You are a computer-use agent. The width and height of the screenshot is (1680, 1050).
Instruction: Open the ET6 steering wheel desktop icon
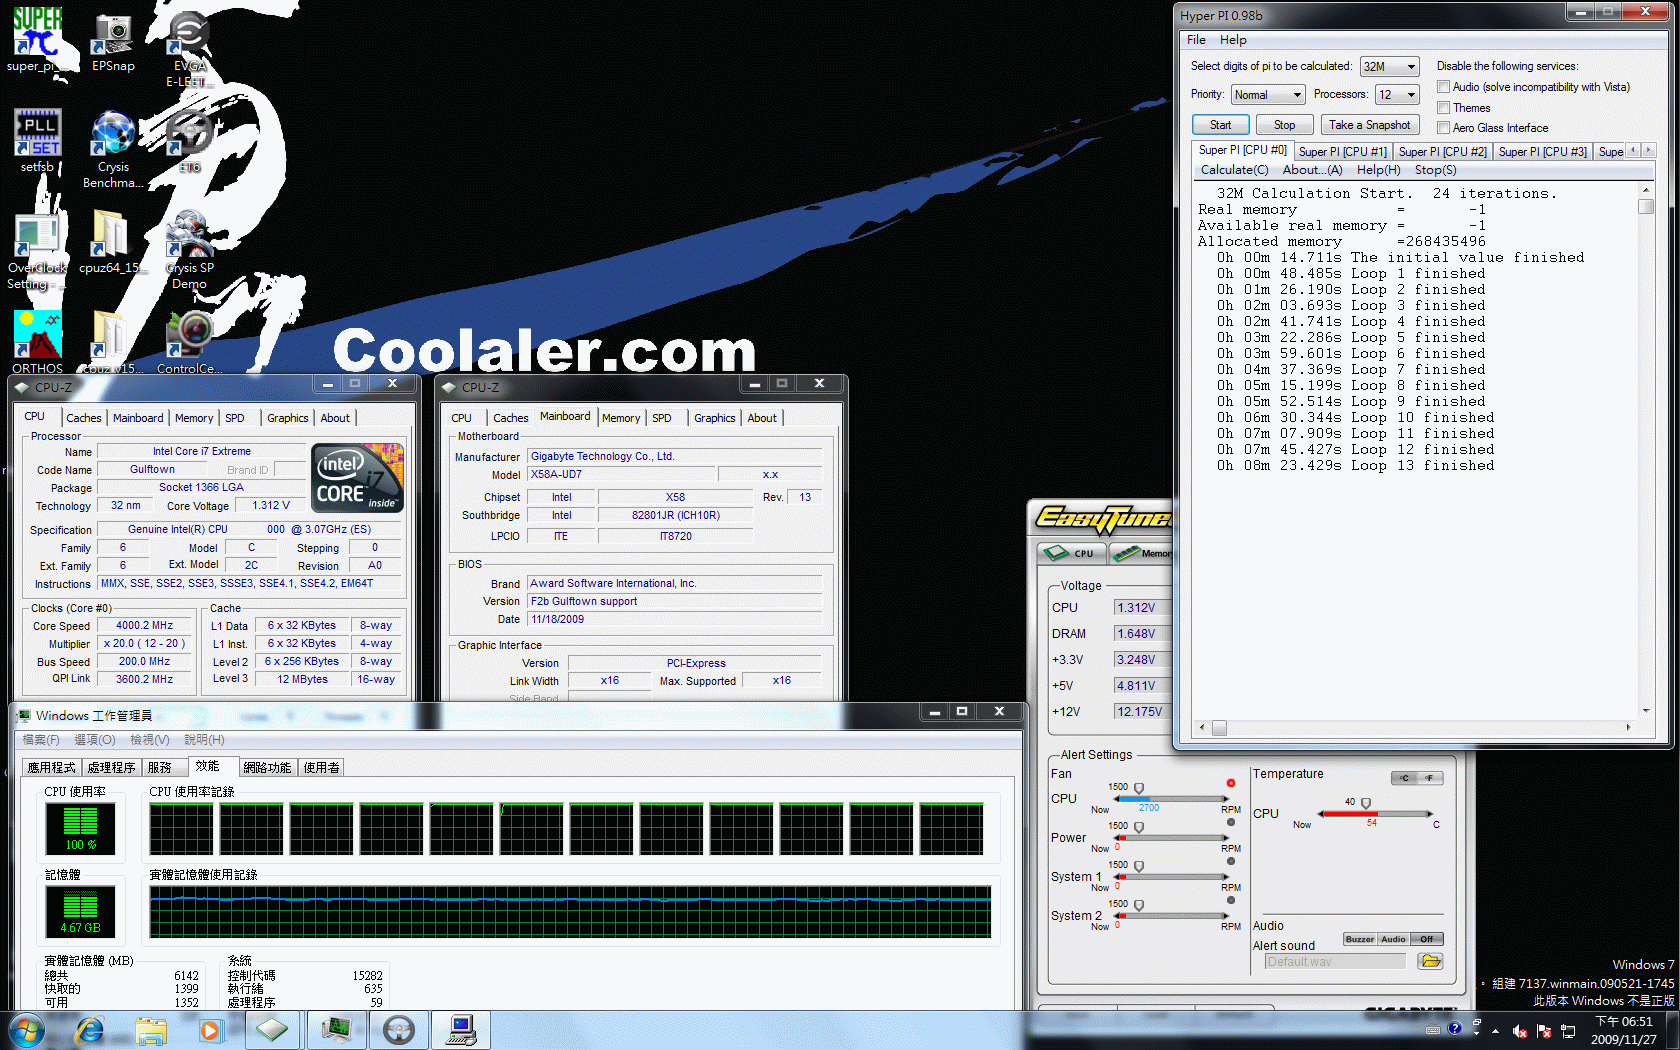tap(189, 141)
